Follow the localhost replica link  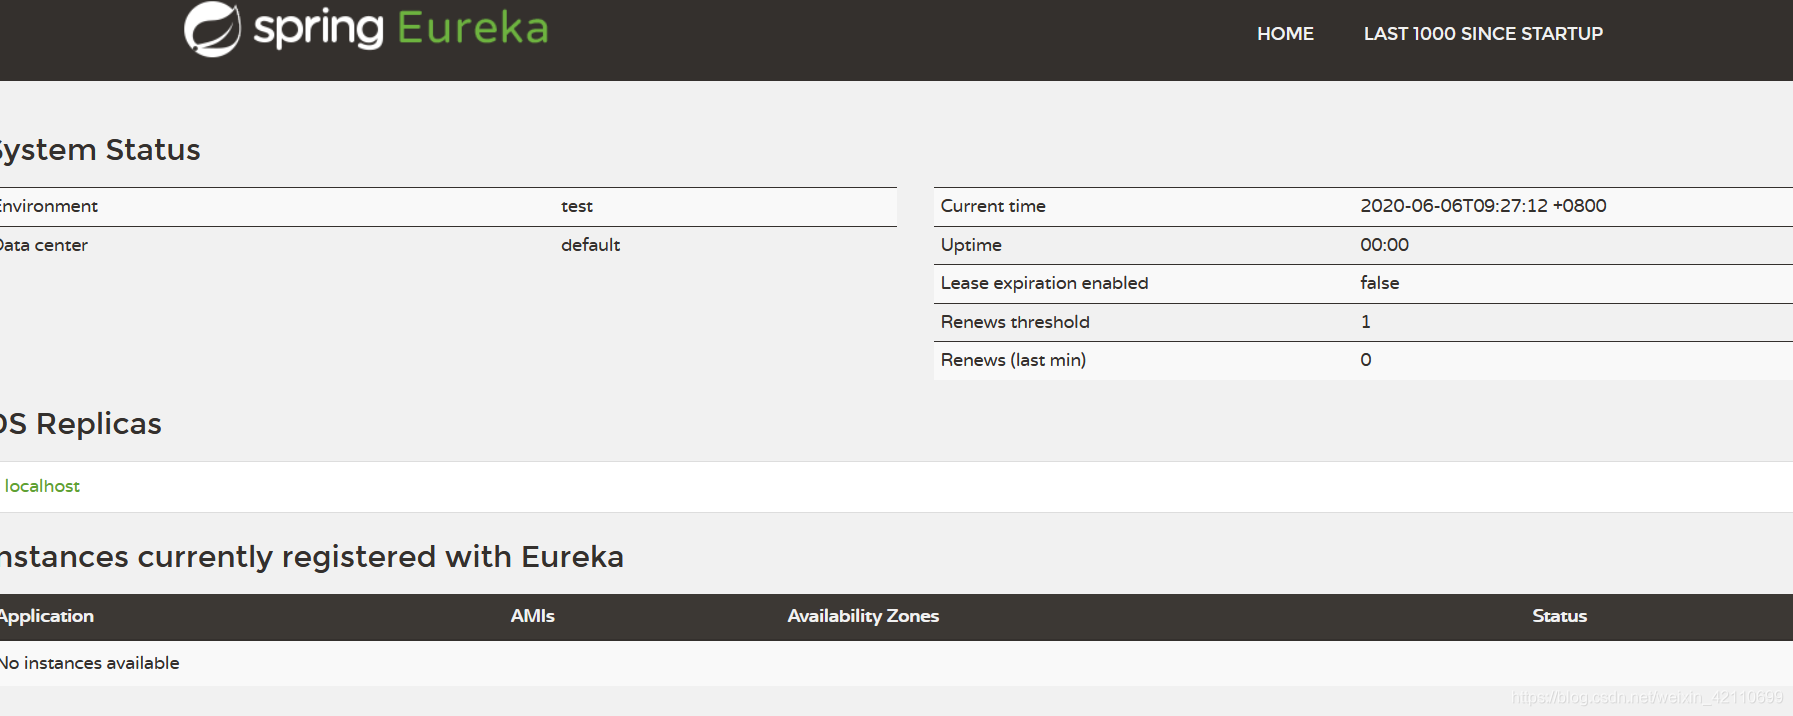(x=42, y=486)
